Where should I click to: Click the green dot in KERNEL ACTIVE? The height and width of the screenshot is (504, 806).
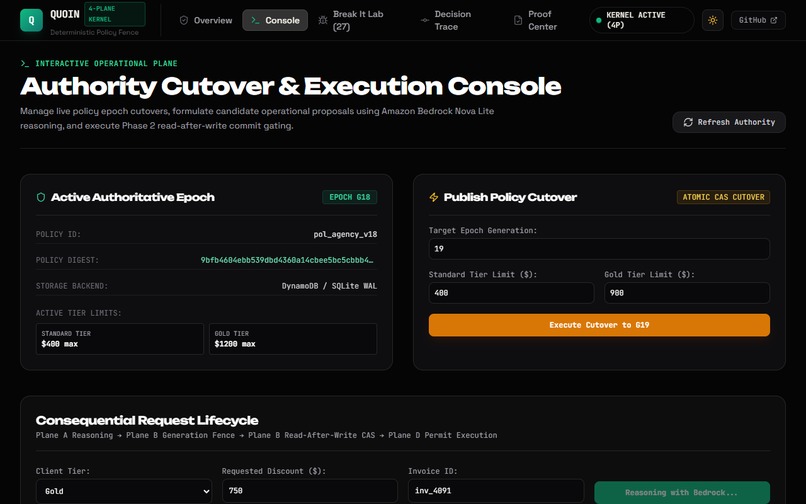pos(599,21)
